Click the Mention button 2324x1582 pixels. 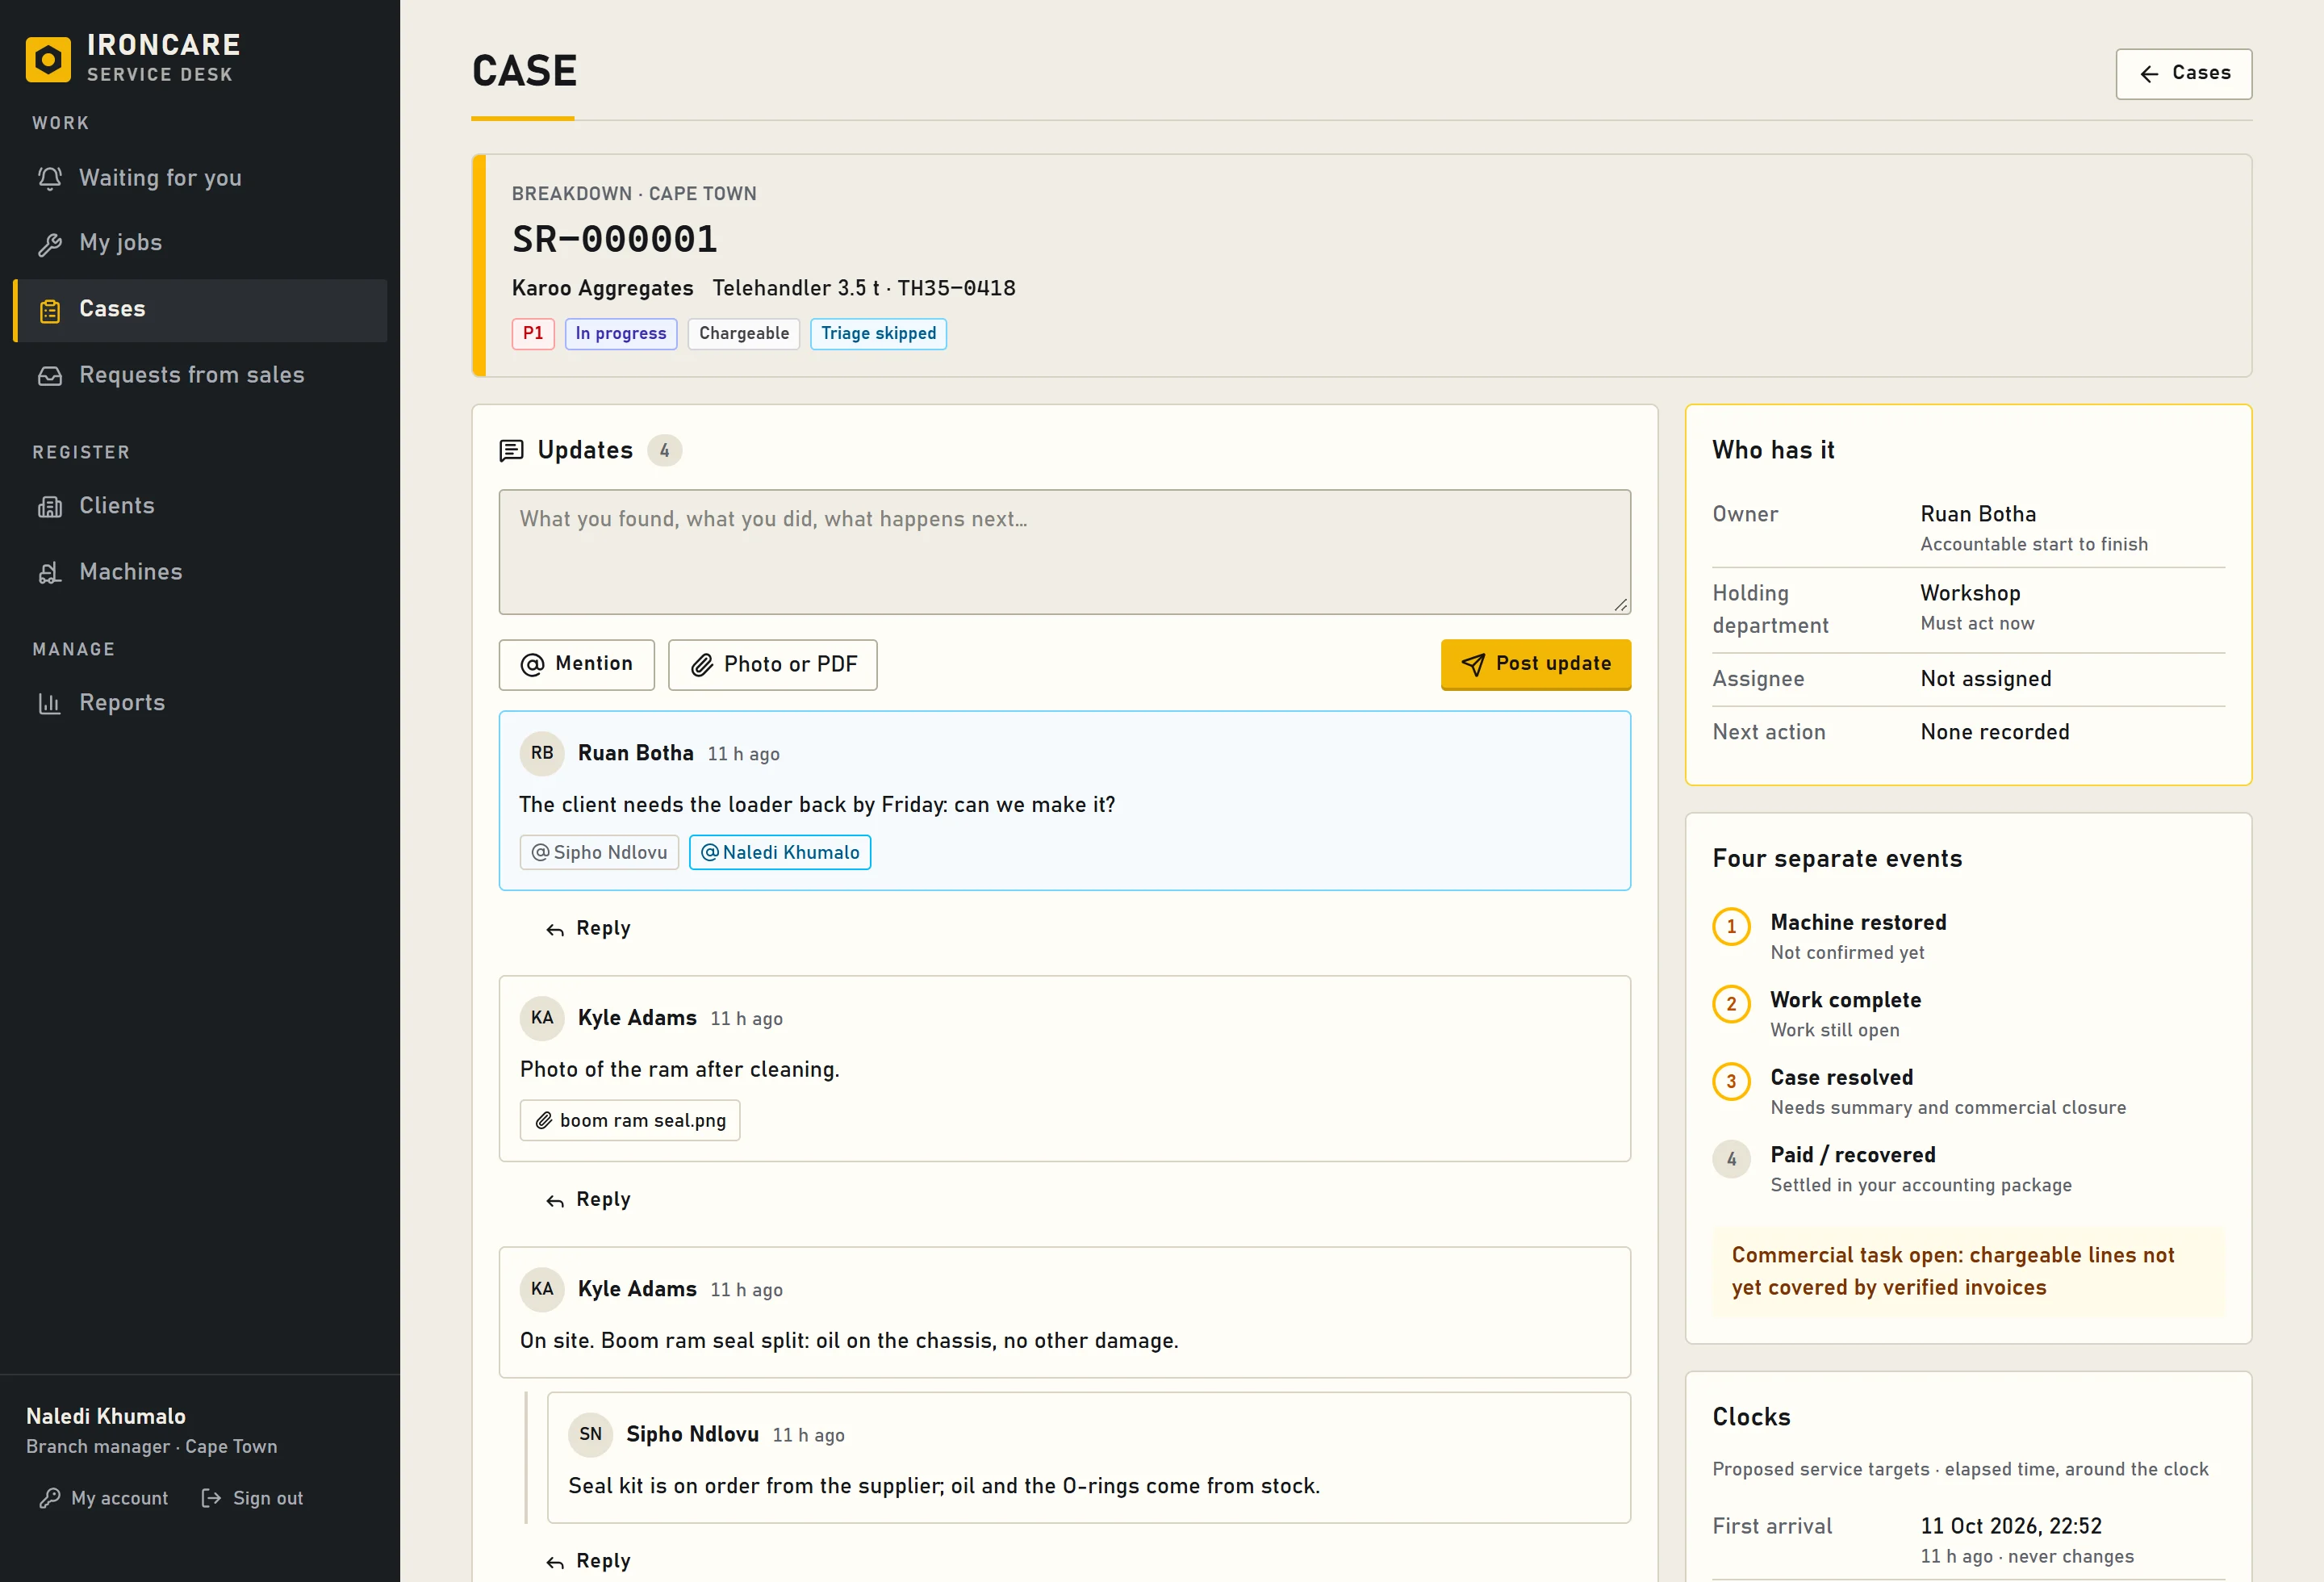(576, 665)
